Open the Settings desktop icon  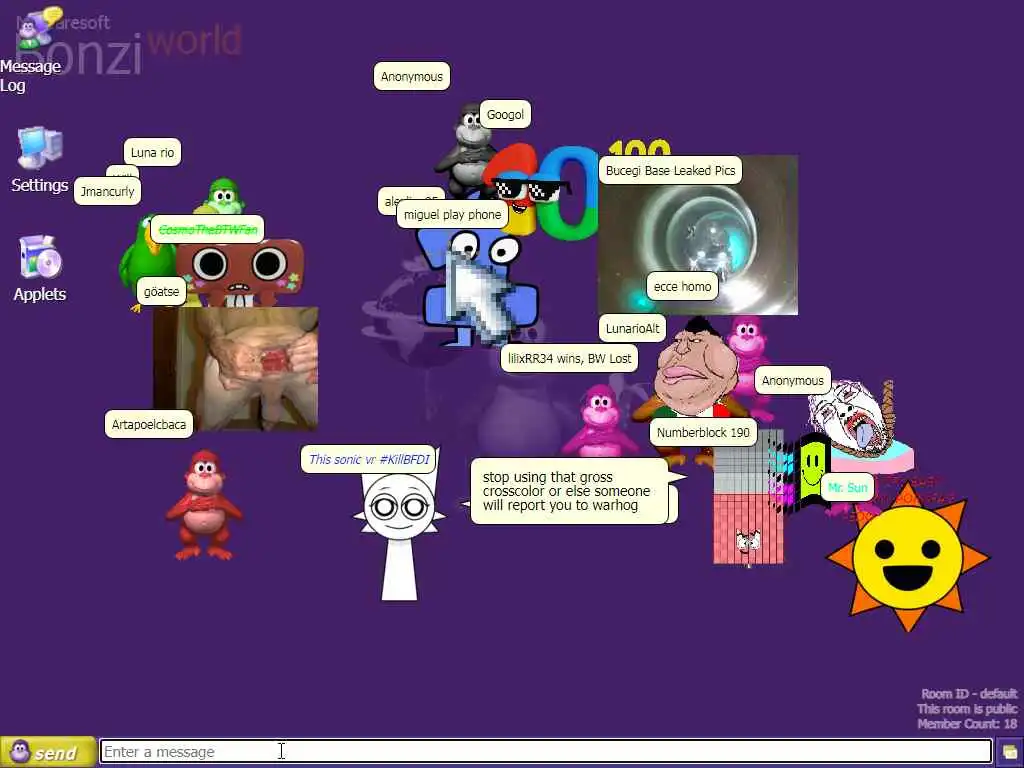pyautogui.click(x=39, y=160)
